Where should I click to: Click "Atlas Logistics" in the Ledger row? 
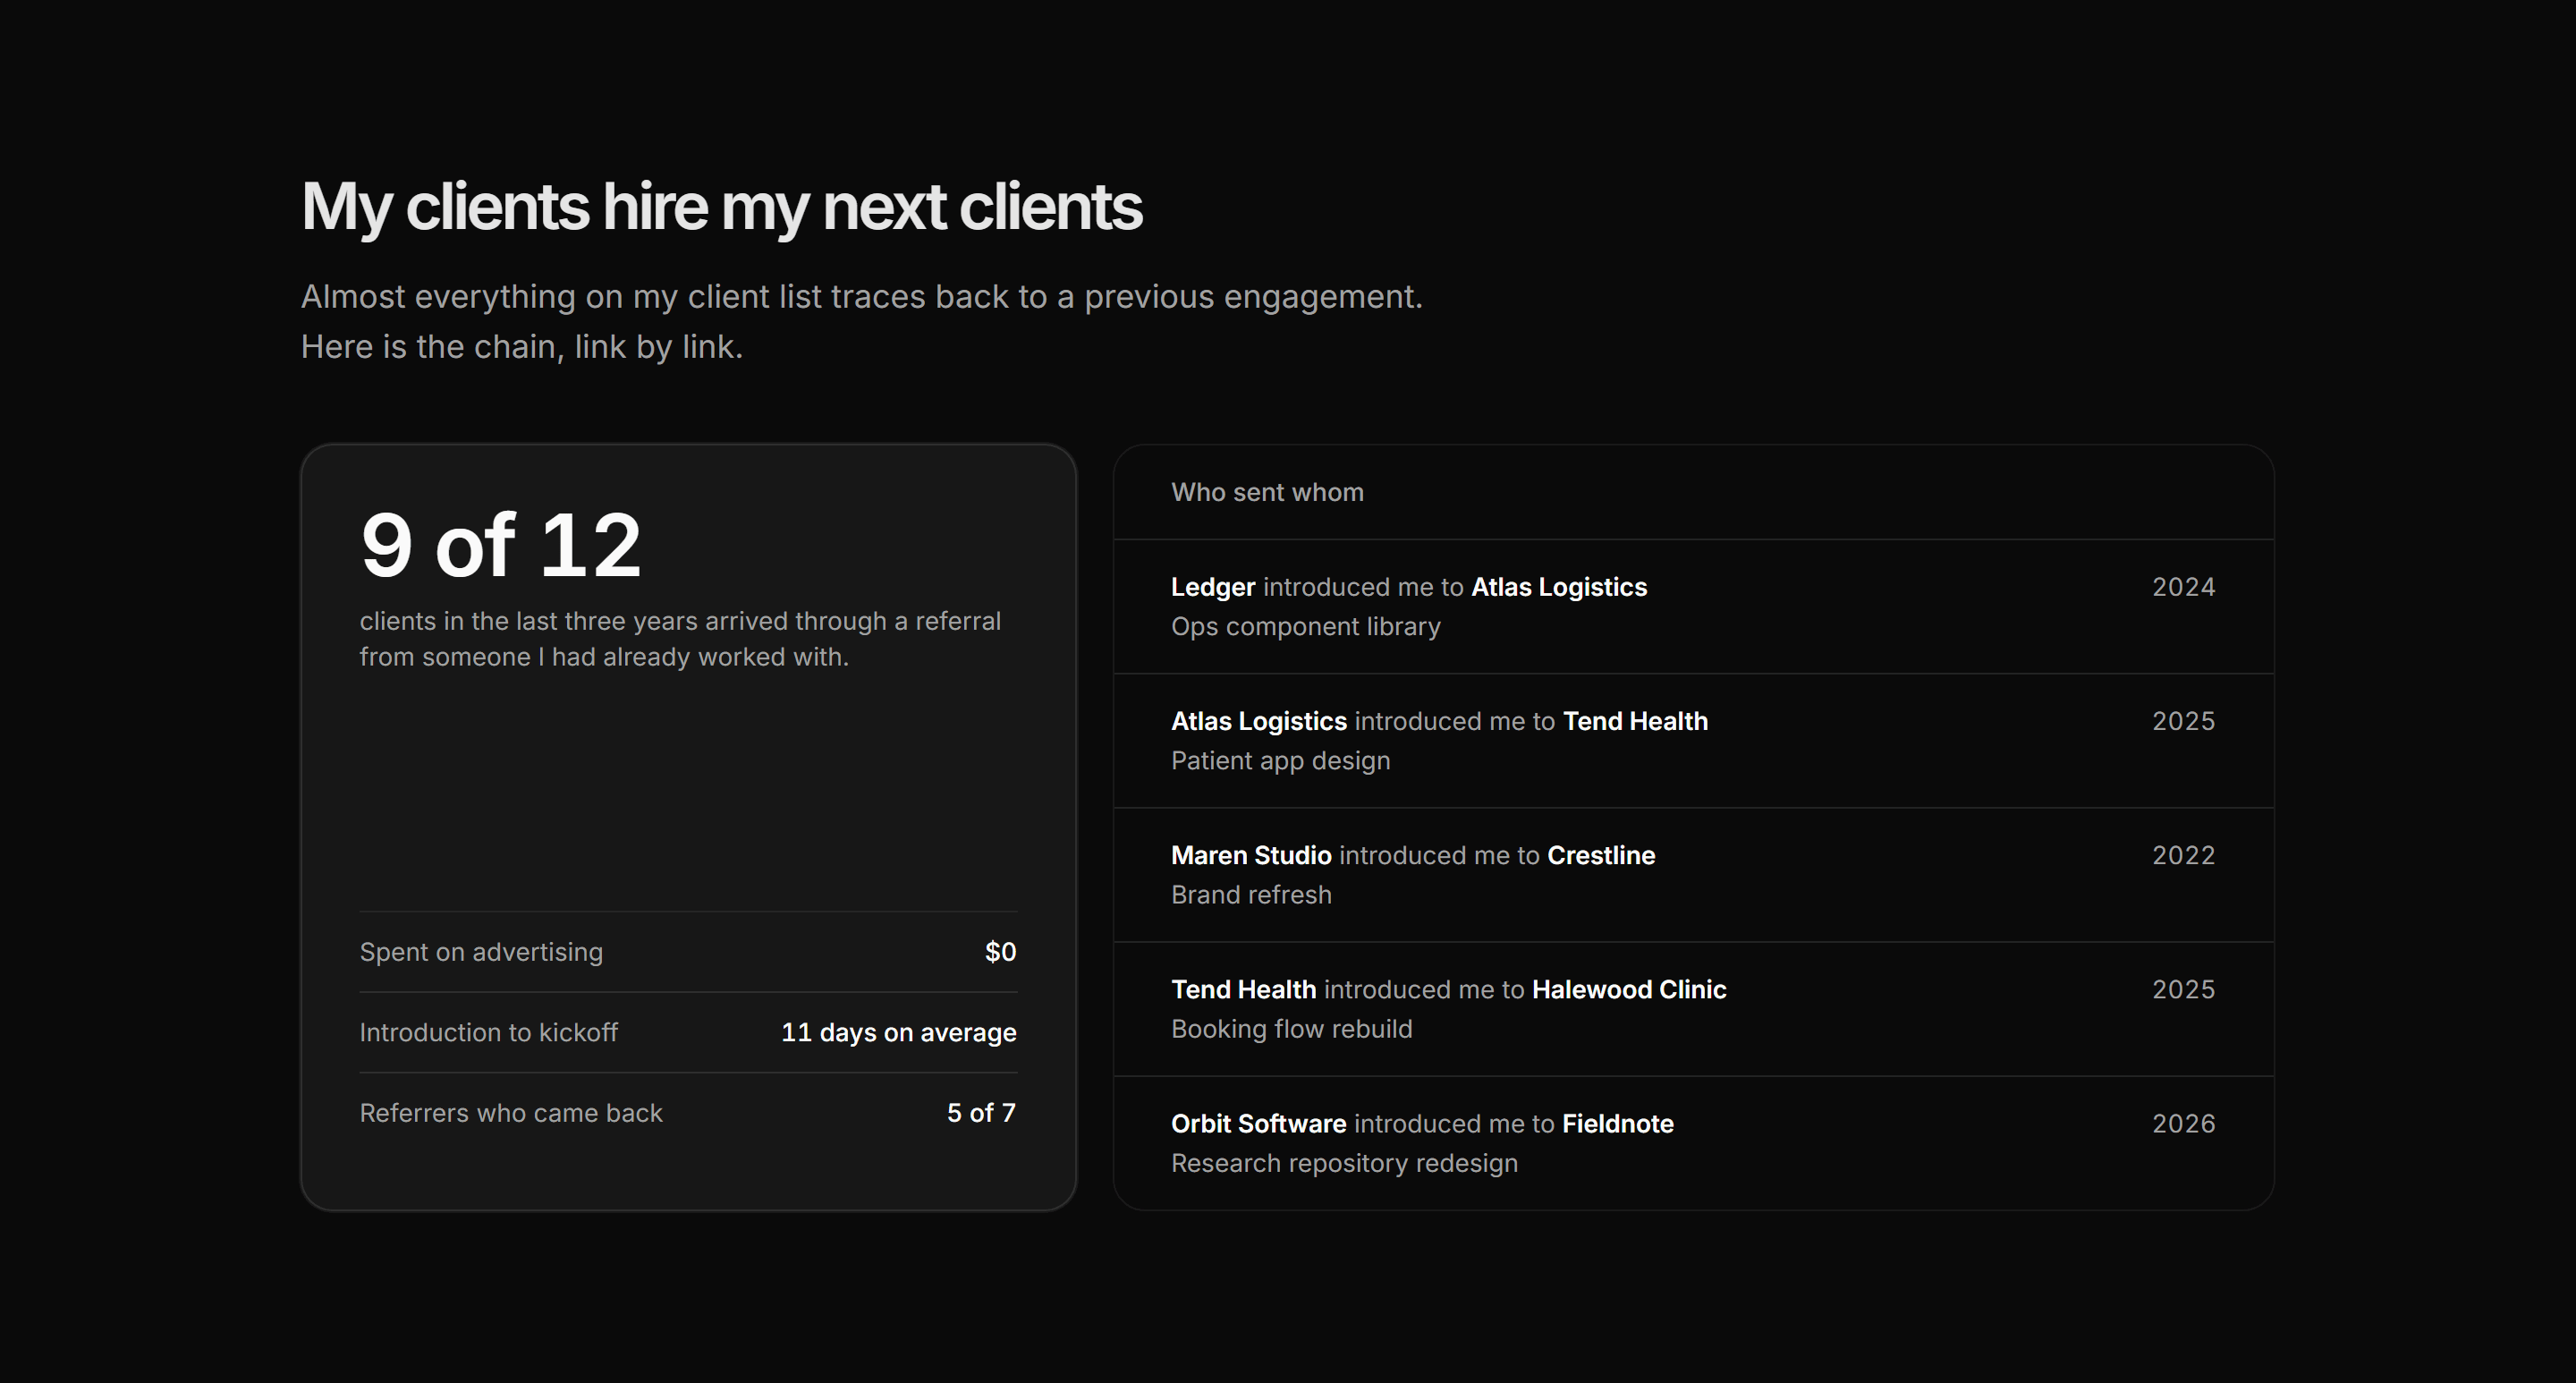click(x=1559, y=587)
